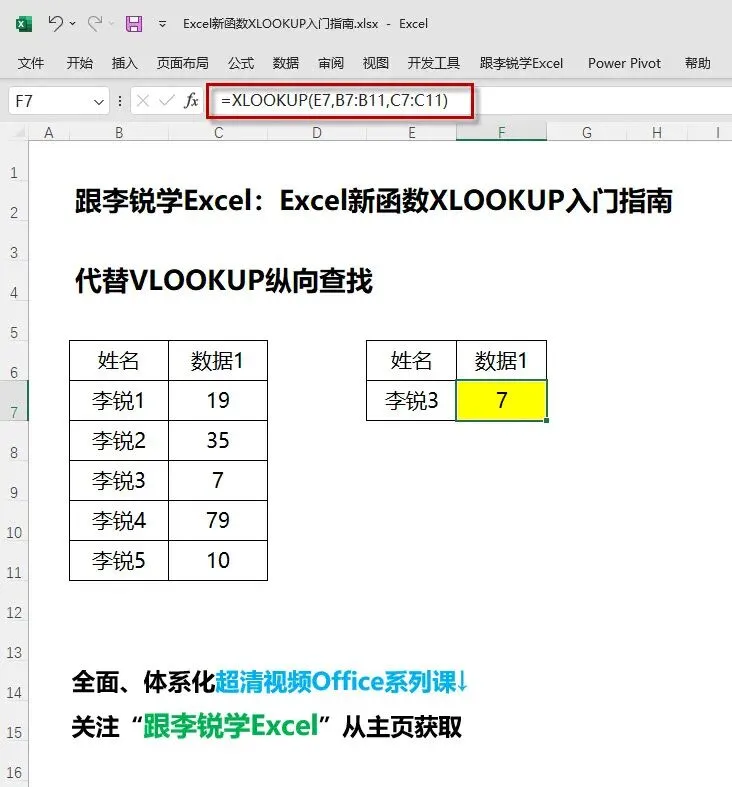
Task: Click the Select All corner triangle
Action: click(x=19, y=133)
